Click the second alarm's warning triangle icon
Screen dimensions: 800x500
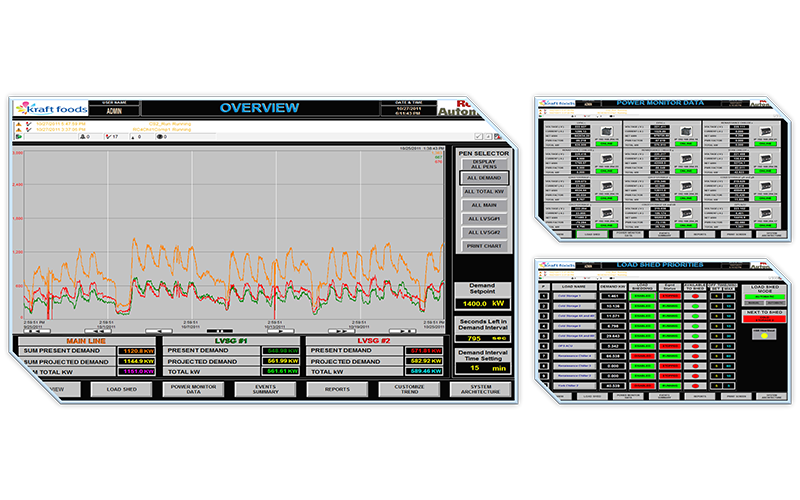click(19, 130)
